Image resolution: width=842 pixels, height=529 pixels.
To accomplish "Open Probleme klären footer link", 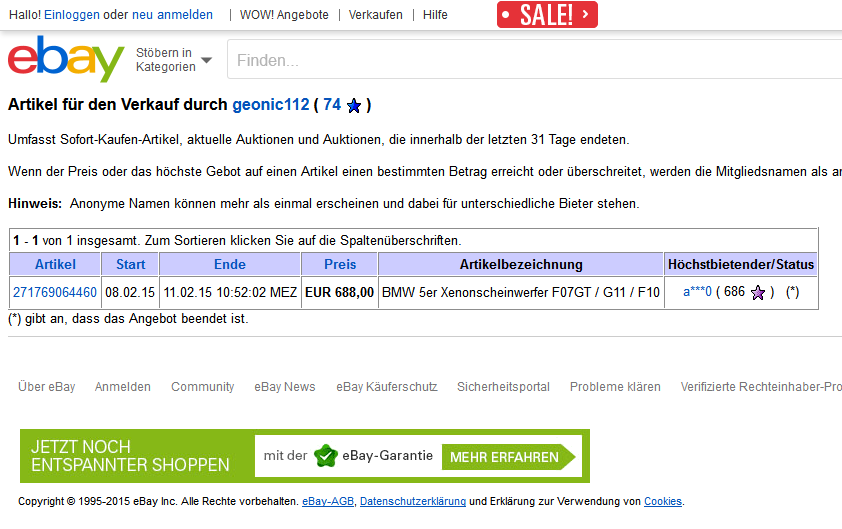I will pos(615,387).
